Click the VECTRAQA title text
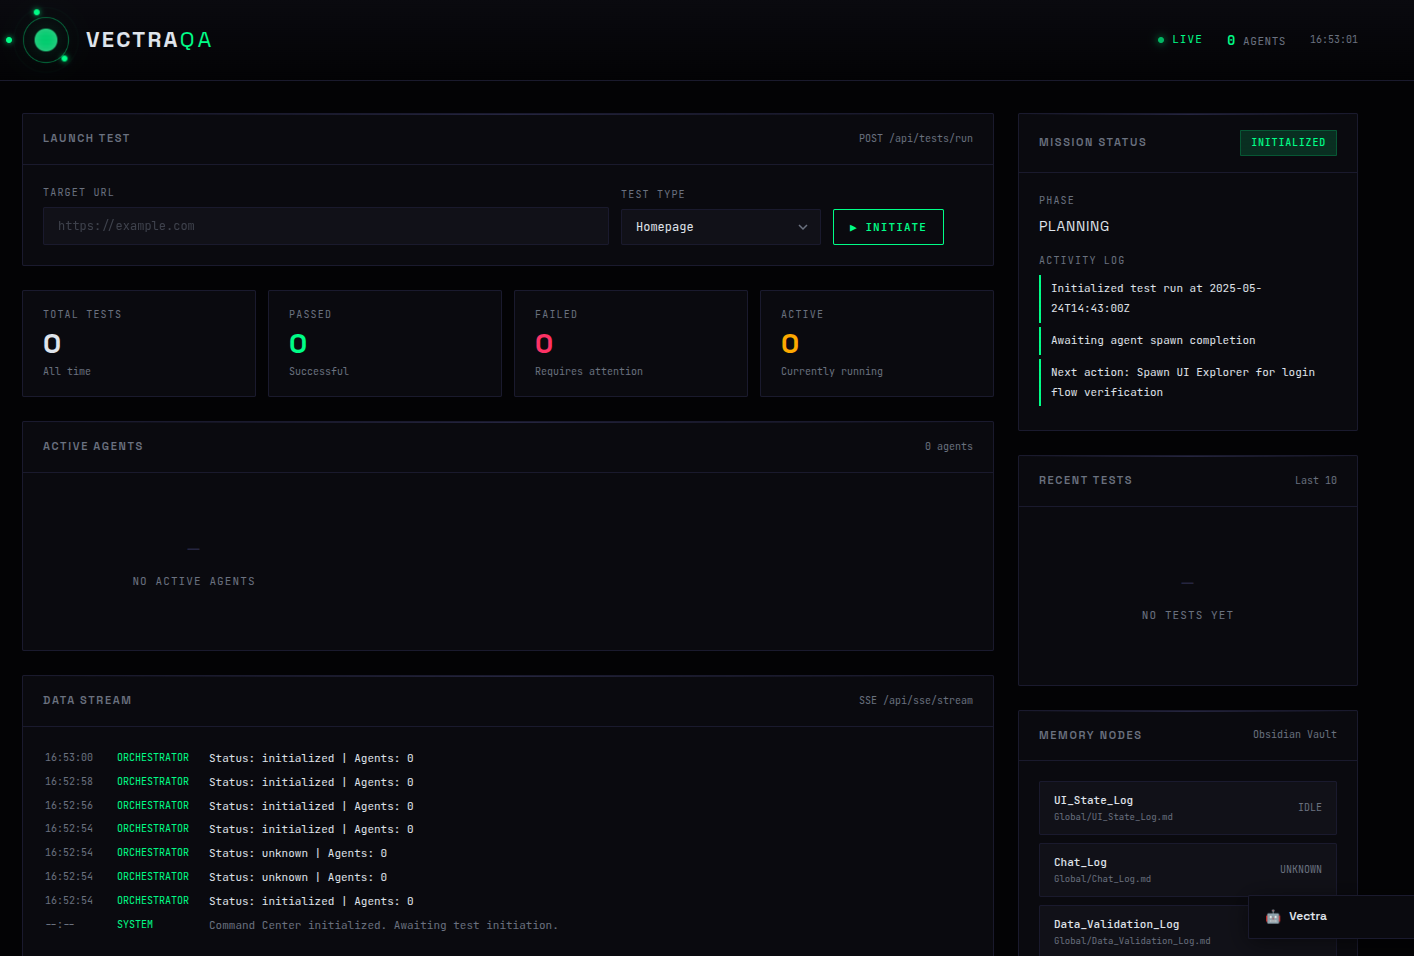The image size is (1414, 956). 149,40
